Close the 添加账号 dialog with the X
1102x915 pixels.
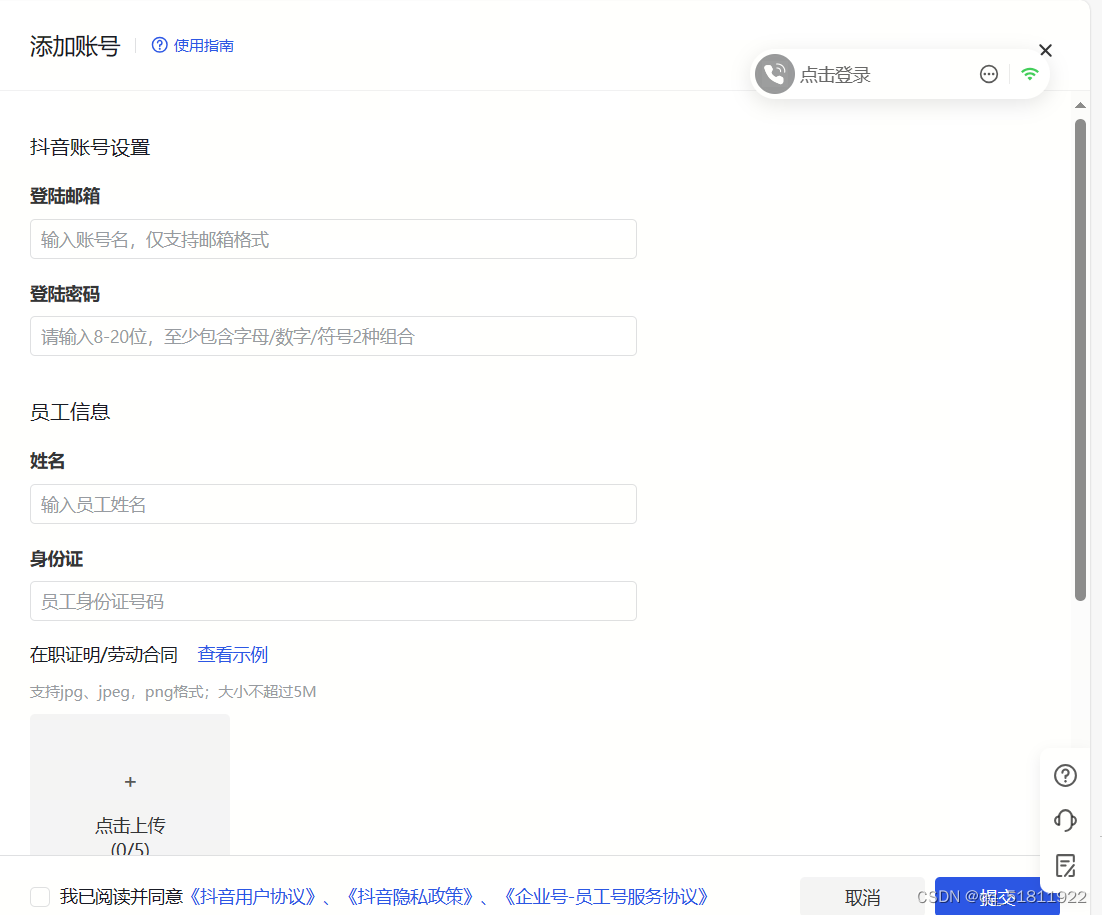1045,51
